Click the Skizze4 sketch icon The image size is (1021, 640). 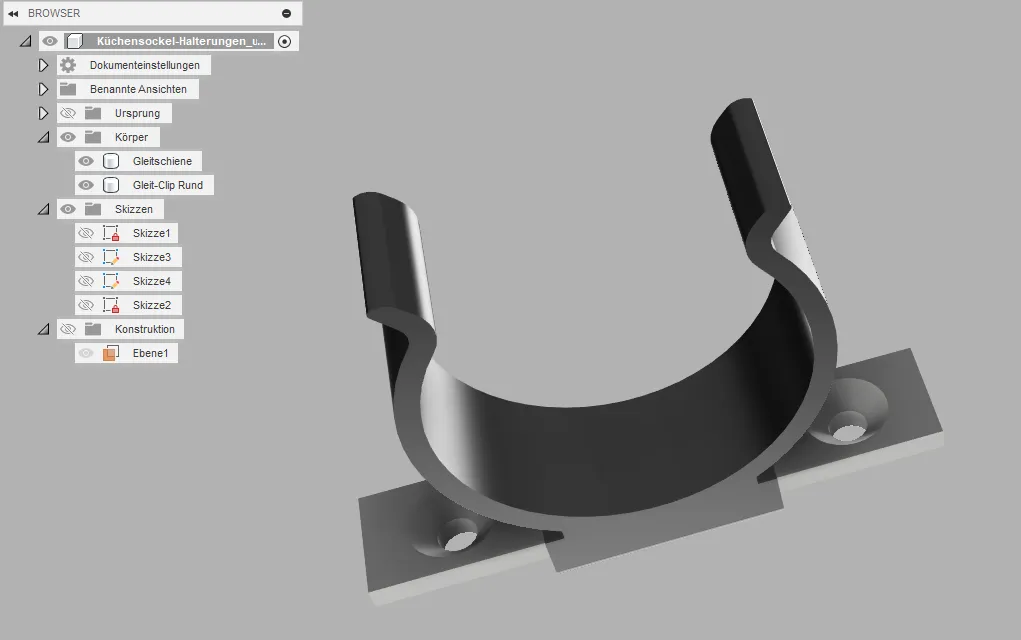pos(111,281)
